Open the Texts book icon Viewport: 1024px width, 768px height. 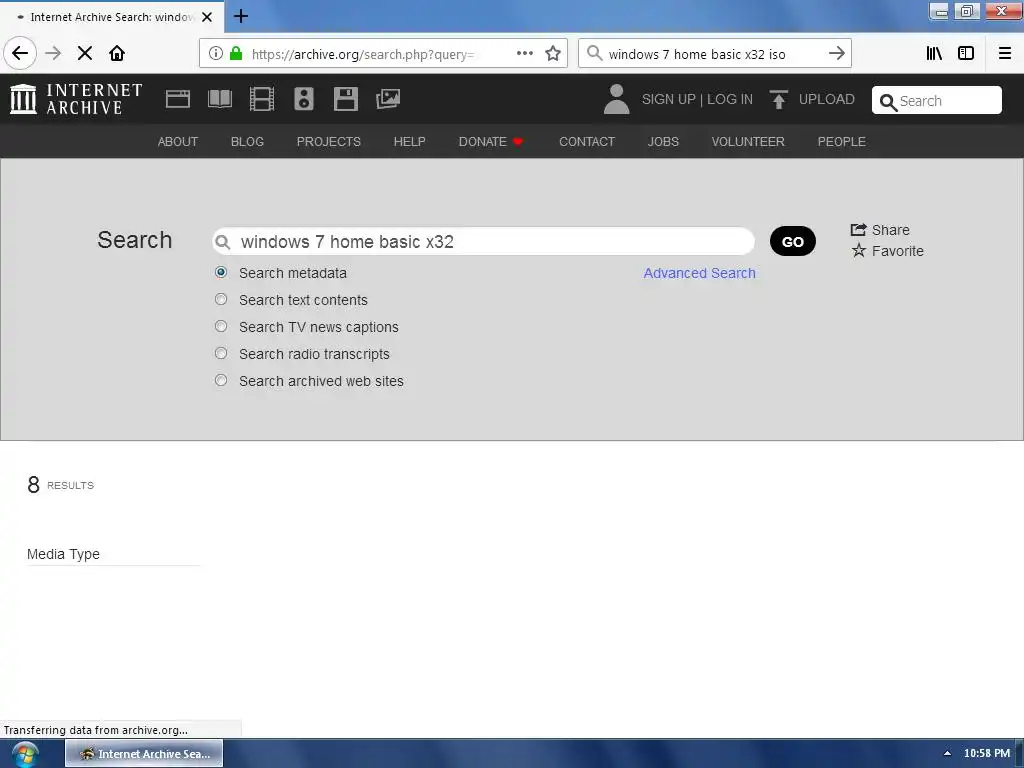point(219,99)
